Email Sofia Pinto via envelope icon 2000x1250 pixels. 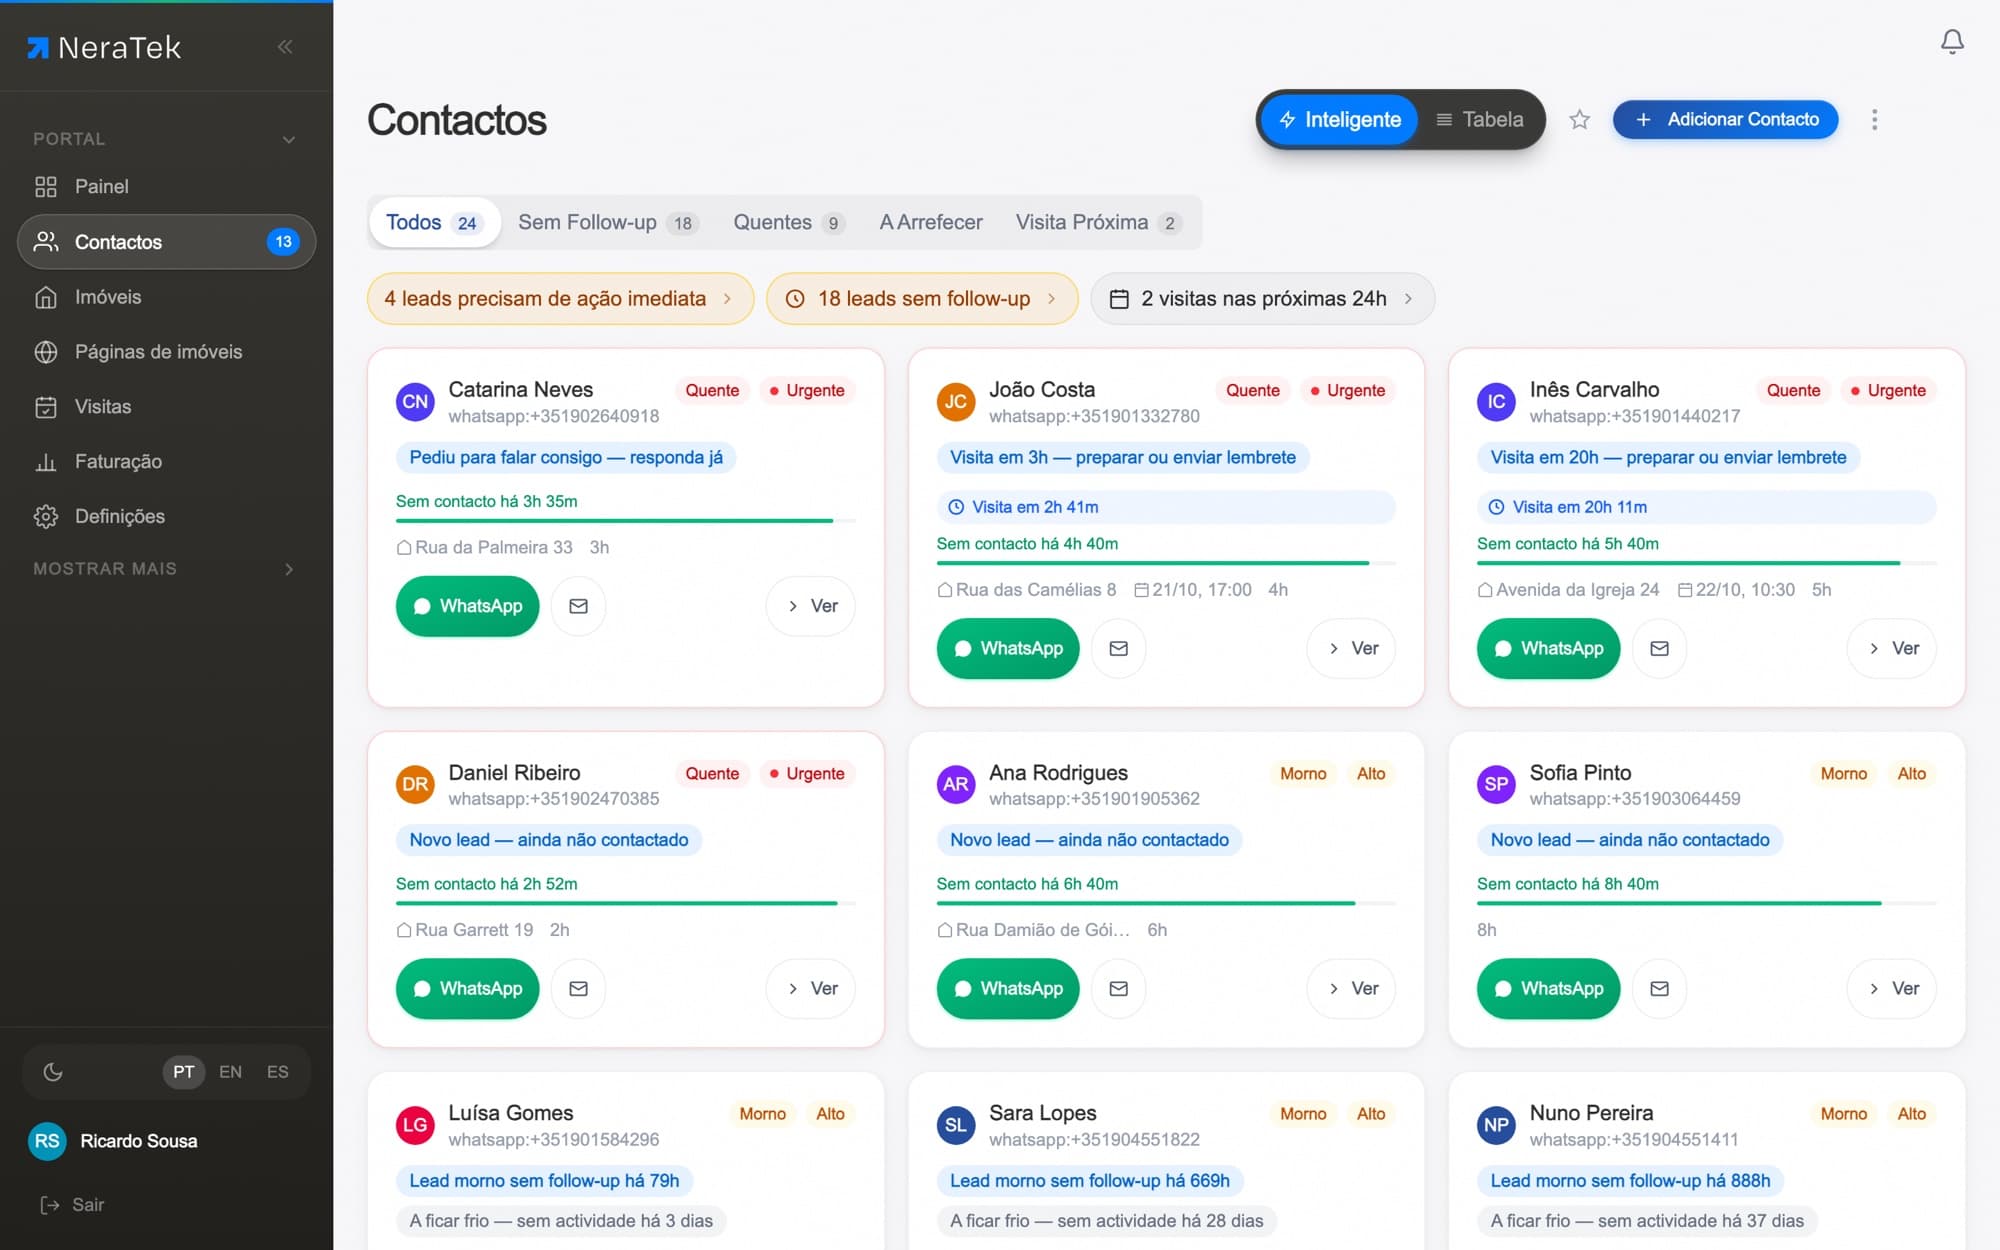click(x=1659, y=988)
